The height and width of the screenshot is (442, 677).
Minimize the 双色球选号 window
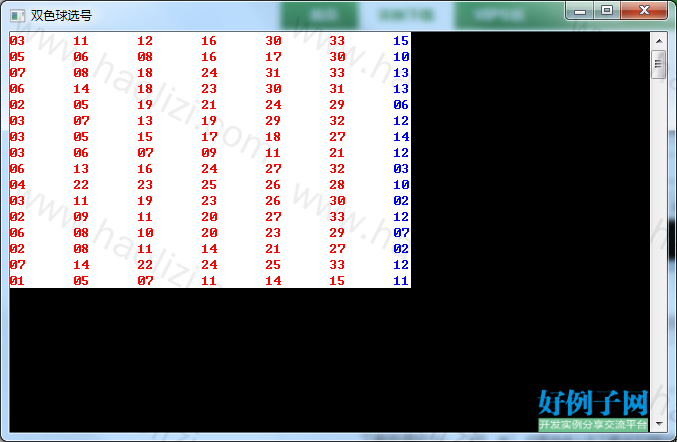point(580,11)
